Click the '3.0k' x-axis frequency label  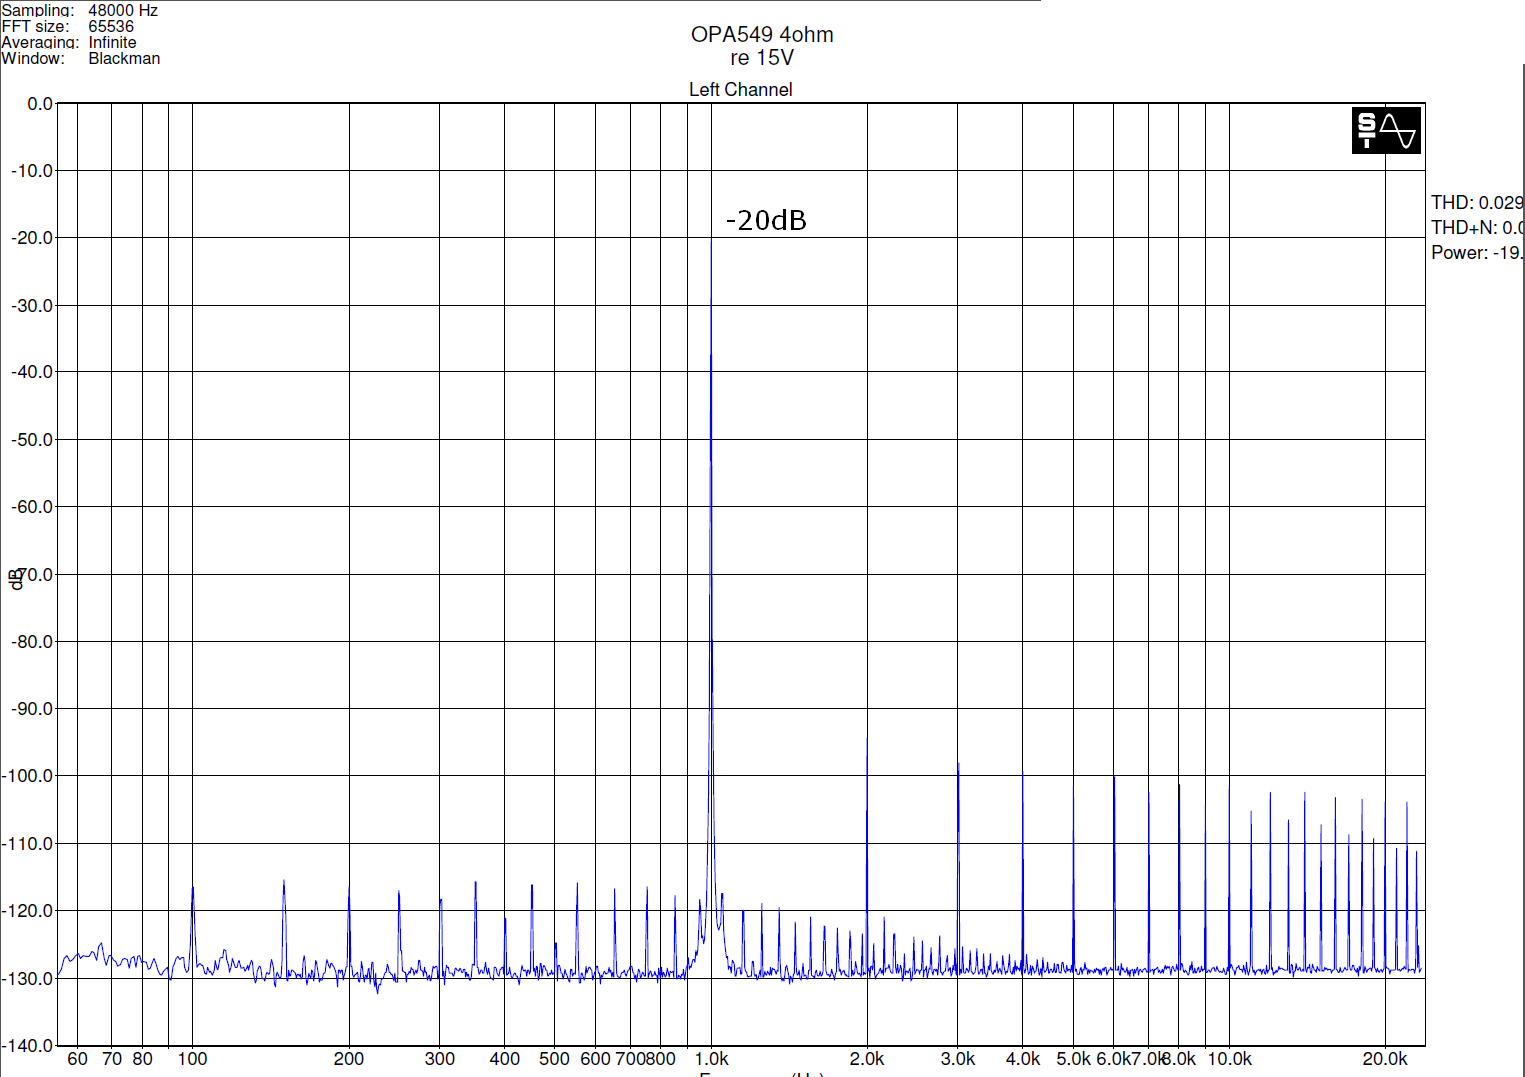958,1059
